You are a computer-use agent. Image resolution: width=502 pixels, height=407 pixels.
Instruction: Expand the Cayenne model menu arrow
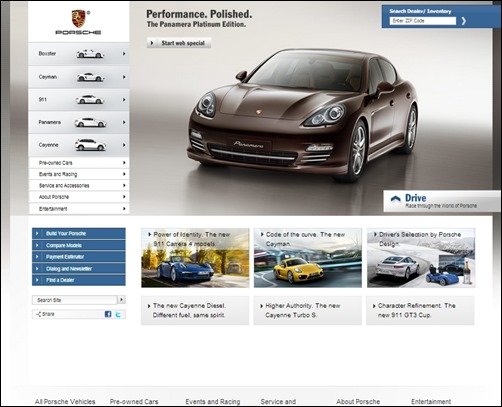124,145
